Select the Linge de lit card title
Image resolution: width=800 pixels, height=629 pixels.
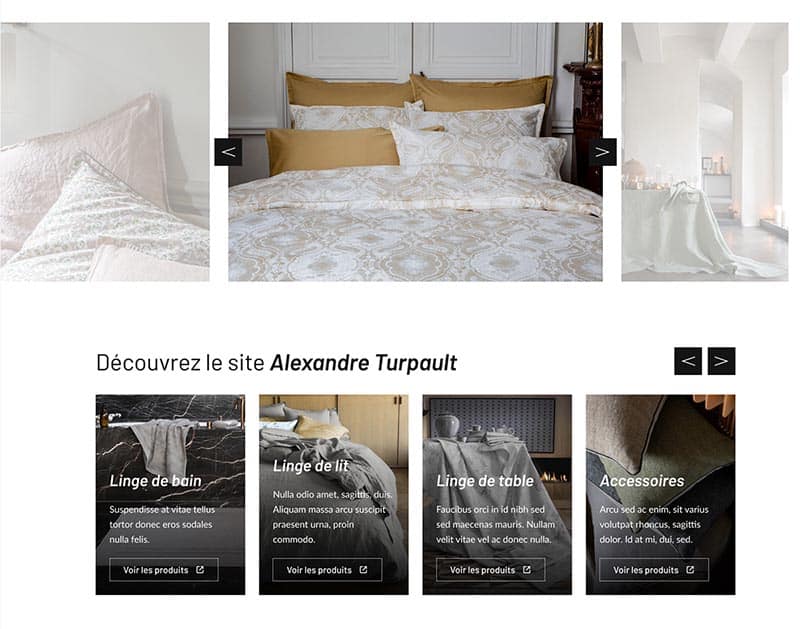(x=310, y=466)
